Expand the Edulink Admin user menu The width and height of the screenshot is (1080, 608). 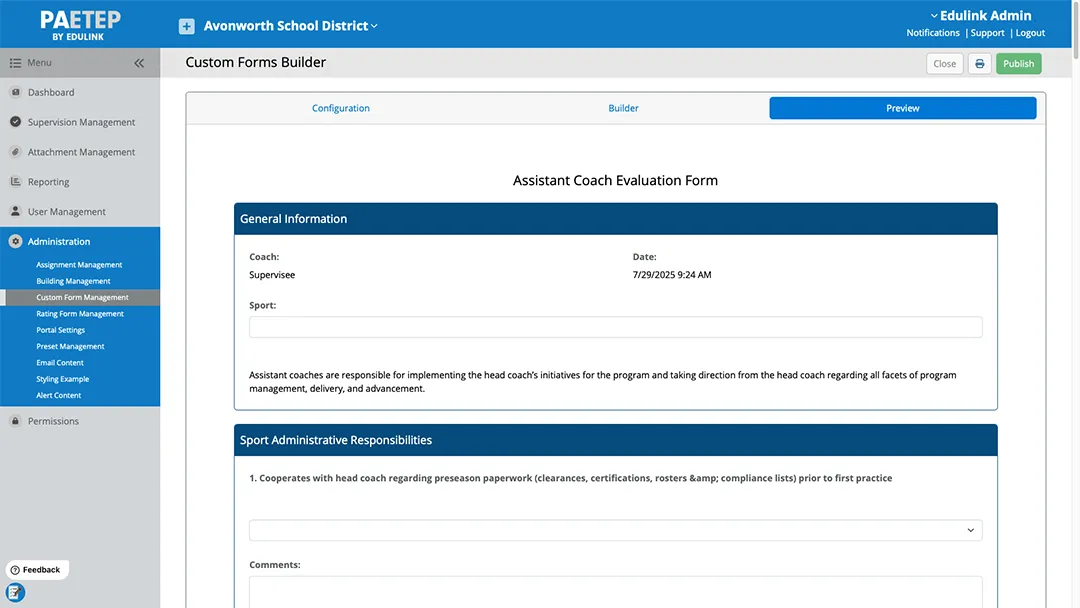pos(981,15)
